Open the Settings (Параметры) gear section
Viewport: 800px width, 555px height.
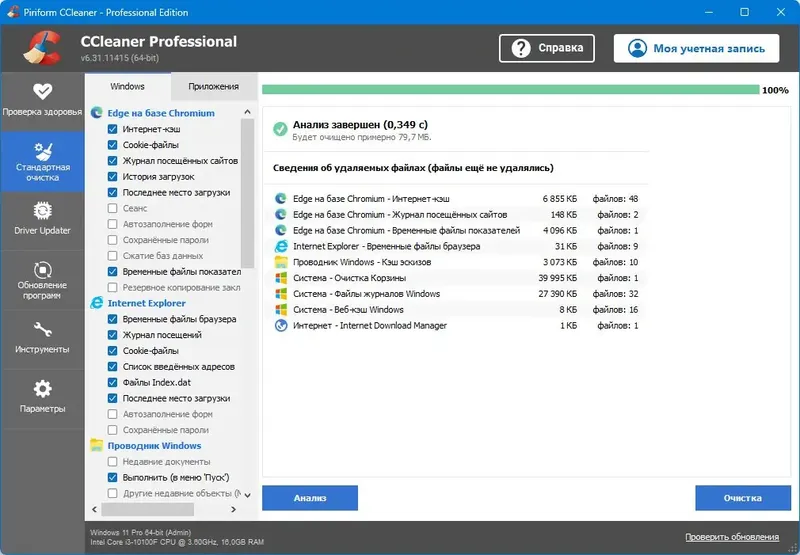click(42, 396)
